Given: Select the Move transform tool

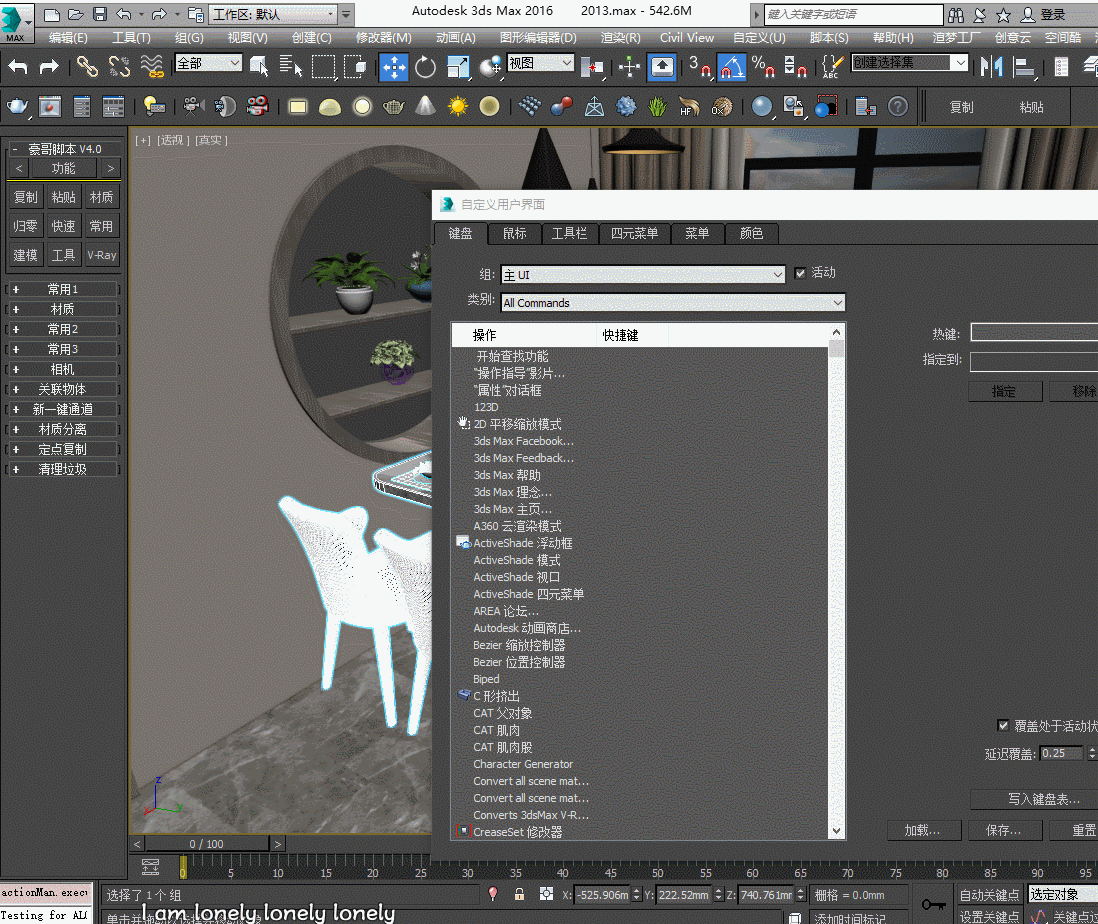Looking at the screenshot, I should point(393,67).
